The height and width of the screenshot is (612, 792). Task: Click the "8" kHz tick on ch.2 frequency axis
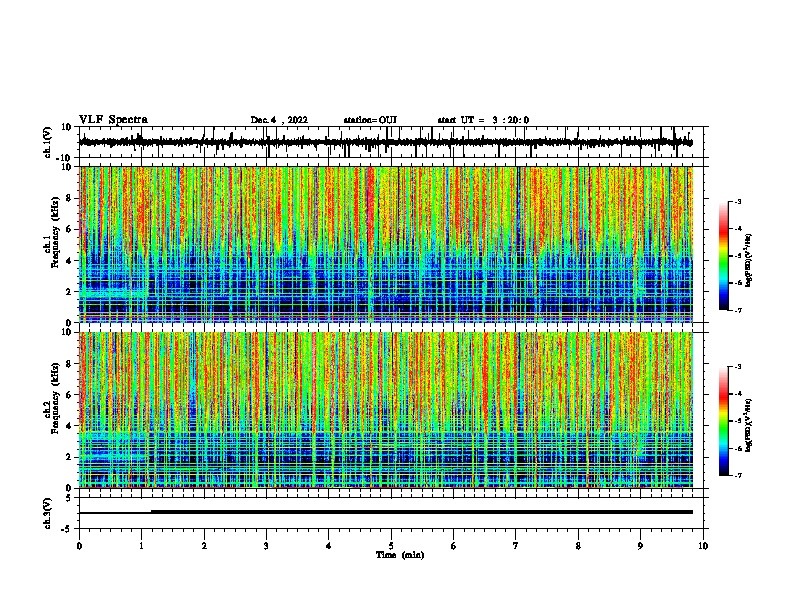(70, 364)
